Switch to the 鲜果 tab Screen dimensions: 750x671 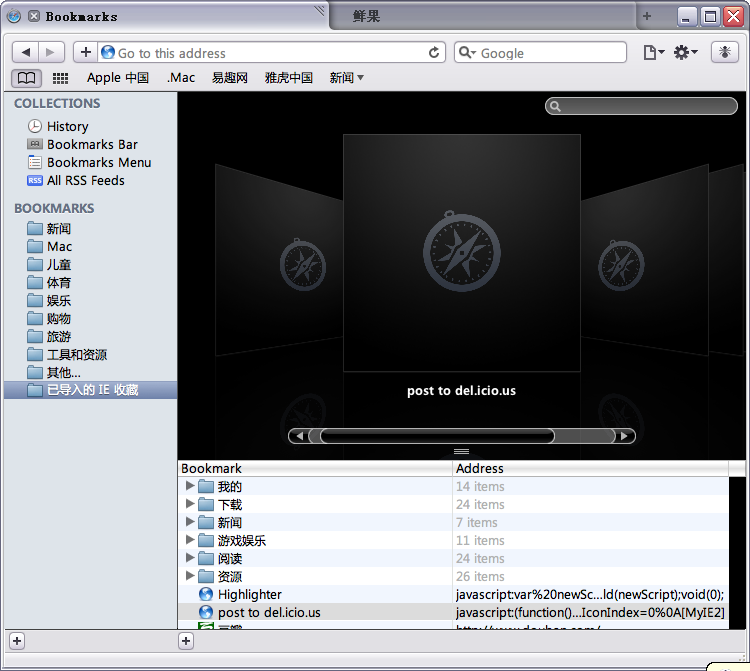pos(483,17)
